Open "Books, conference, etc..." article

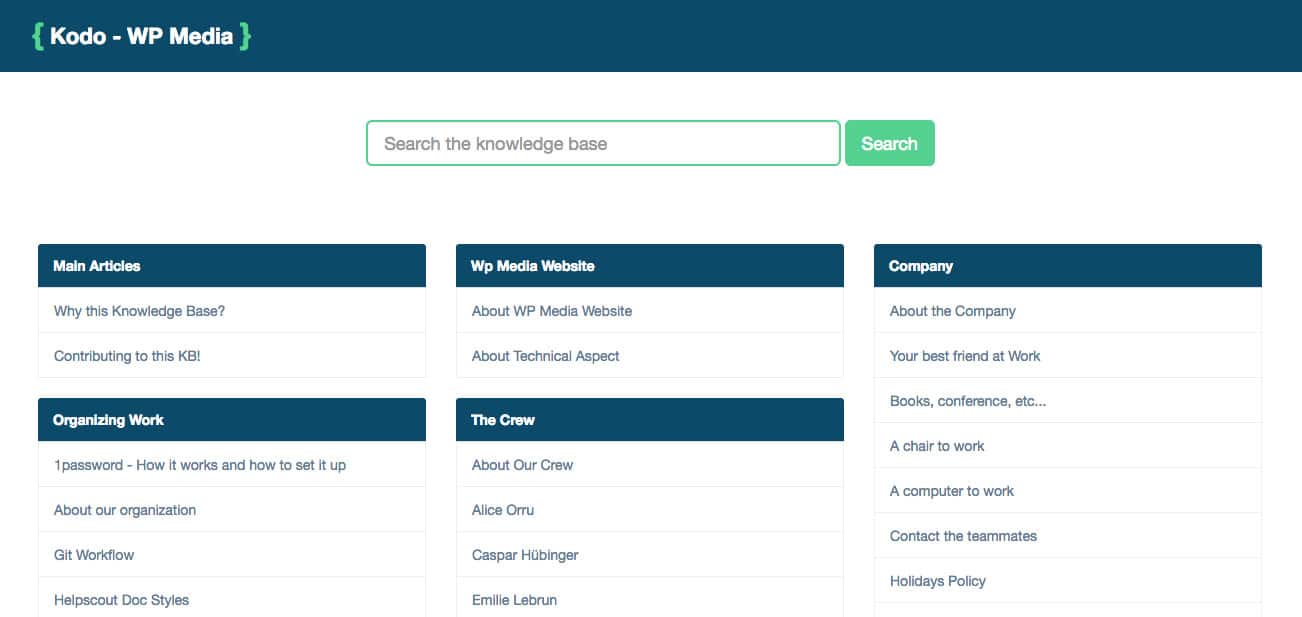click(x=1068, y=401)
